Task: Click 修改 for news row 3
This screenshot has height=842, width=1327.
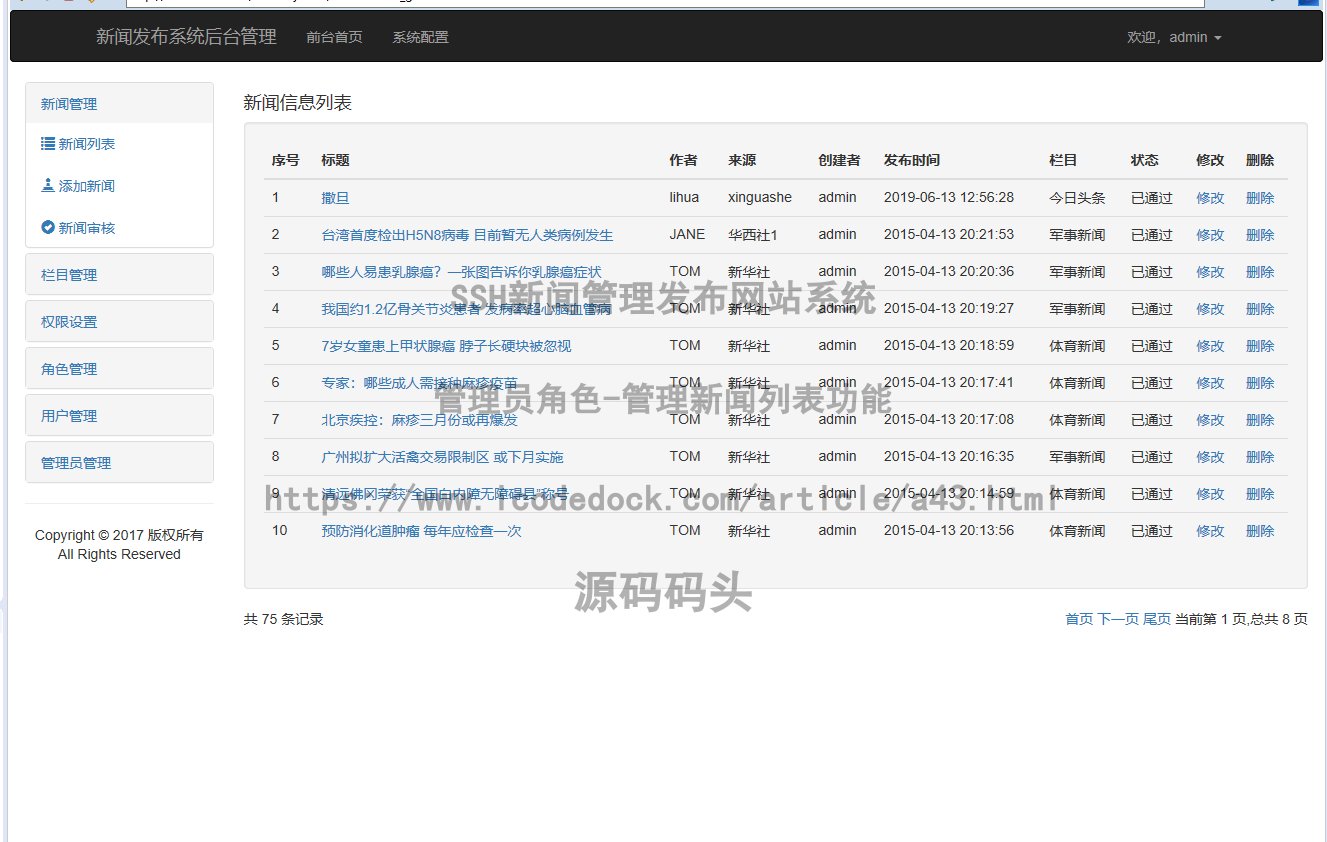Action: click(1210, 272)
